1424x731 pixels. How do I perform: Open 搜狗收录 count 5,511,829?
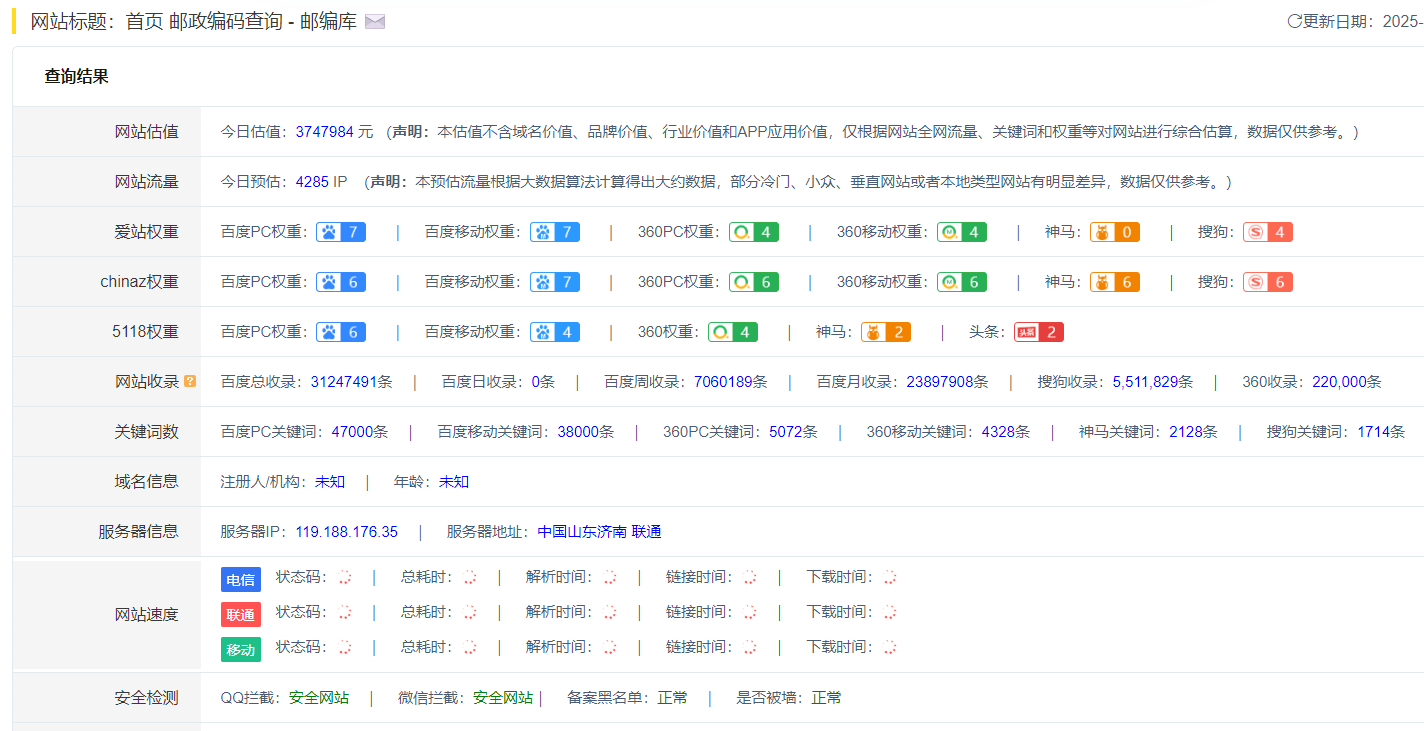pyautogui.click(x=1145, y=381)
